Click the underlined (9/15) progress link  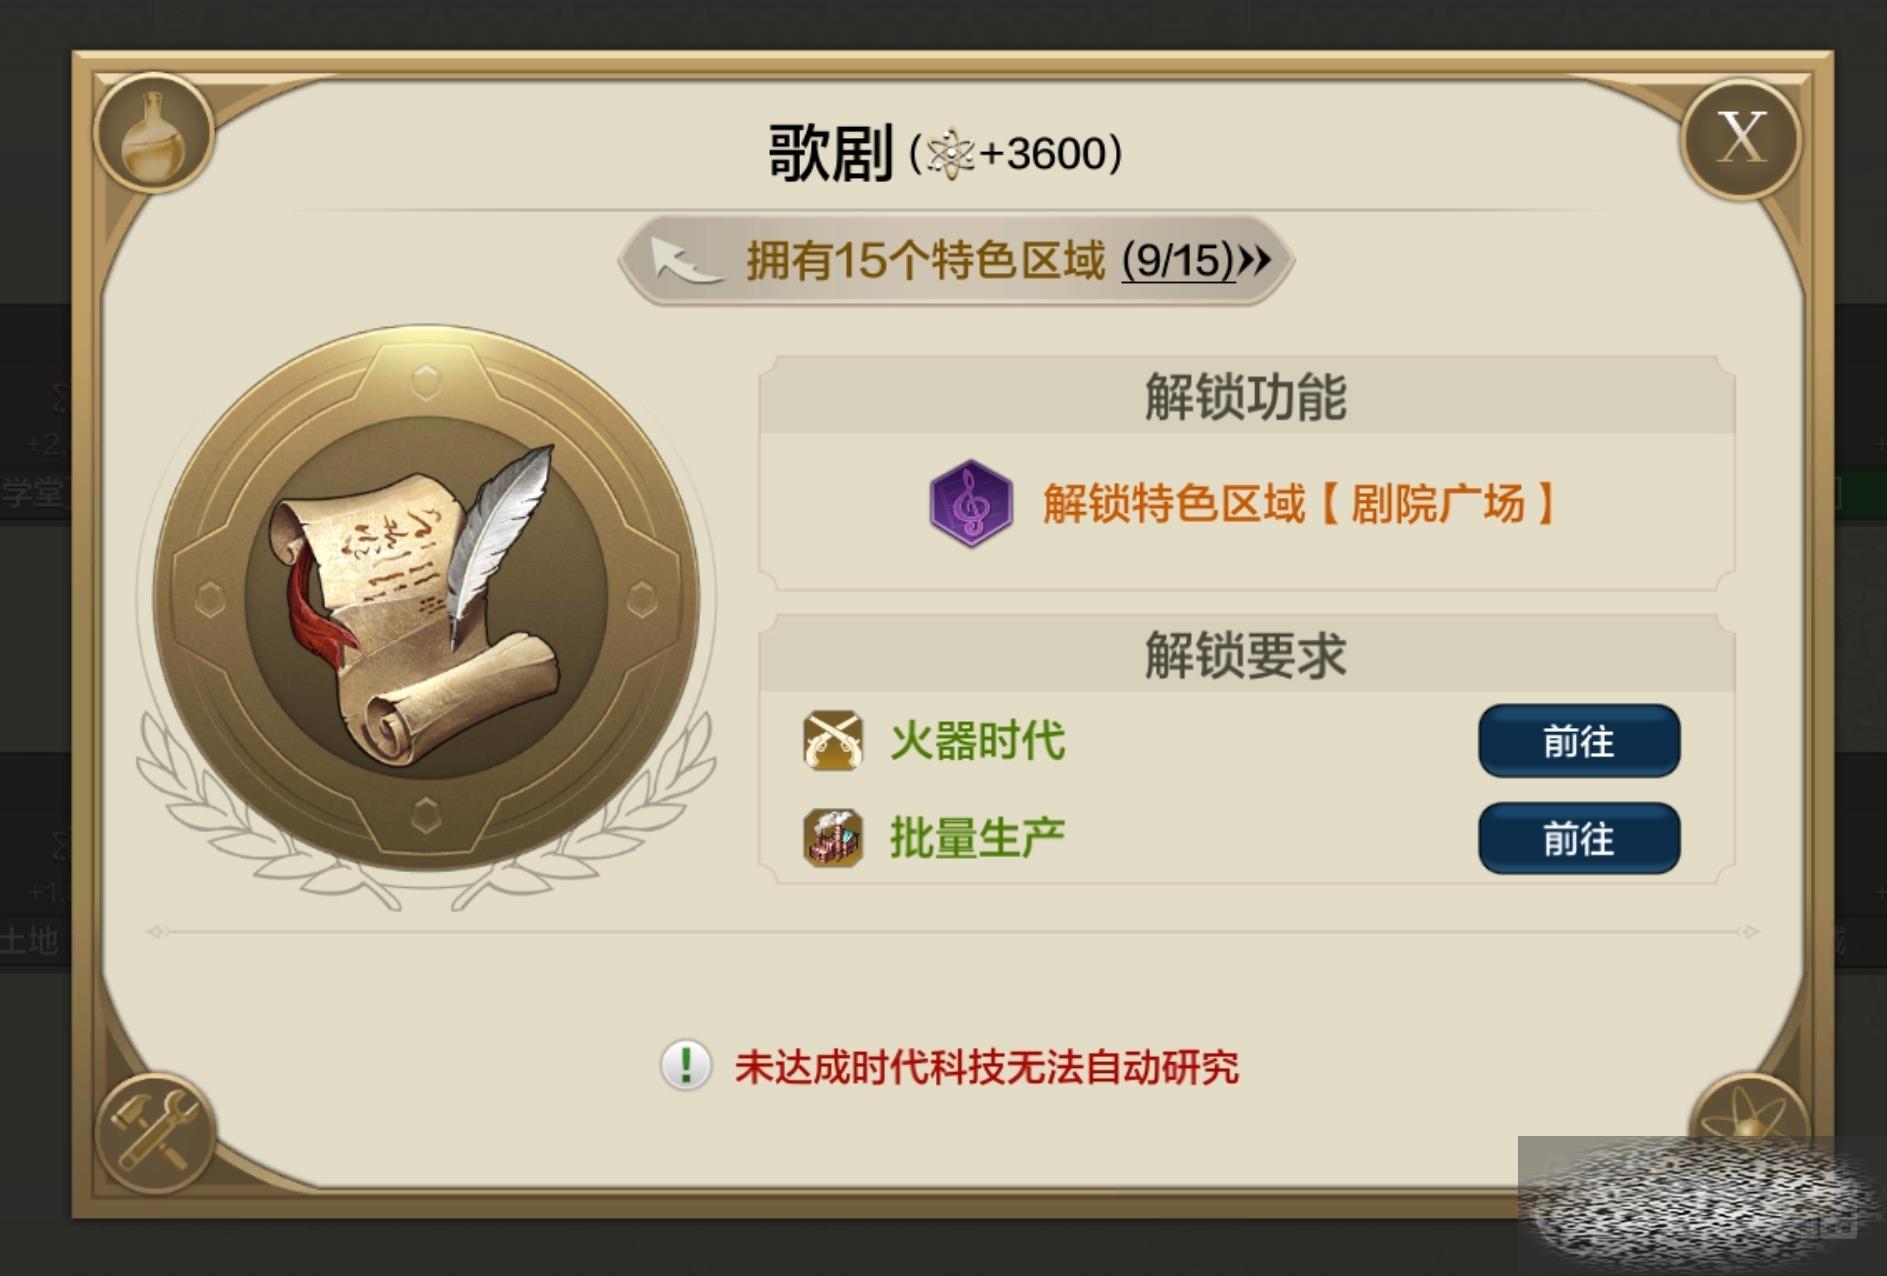point(1178,261)
